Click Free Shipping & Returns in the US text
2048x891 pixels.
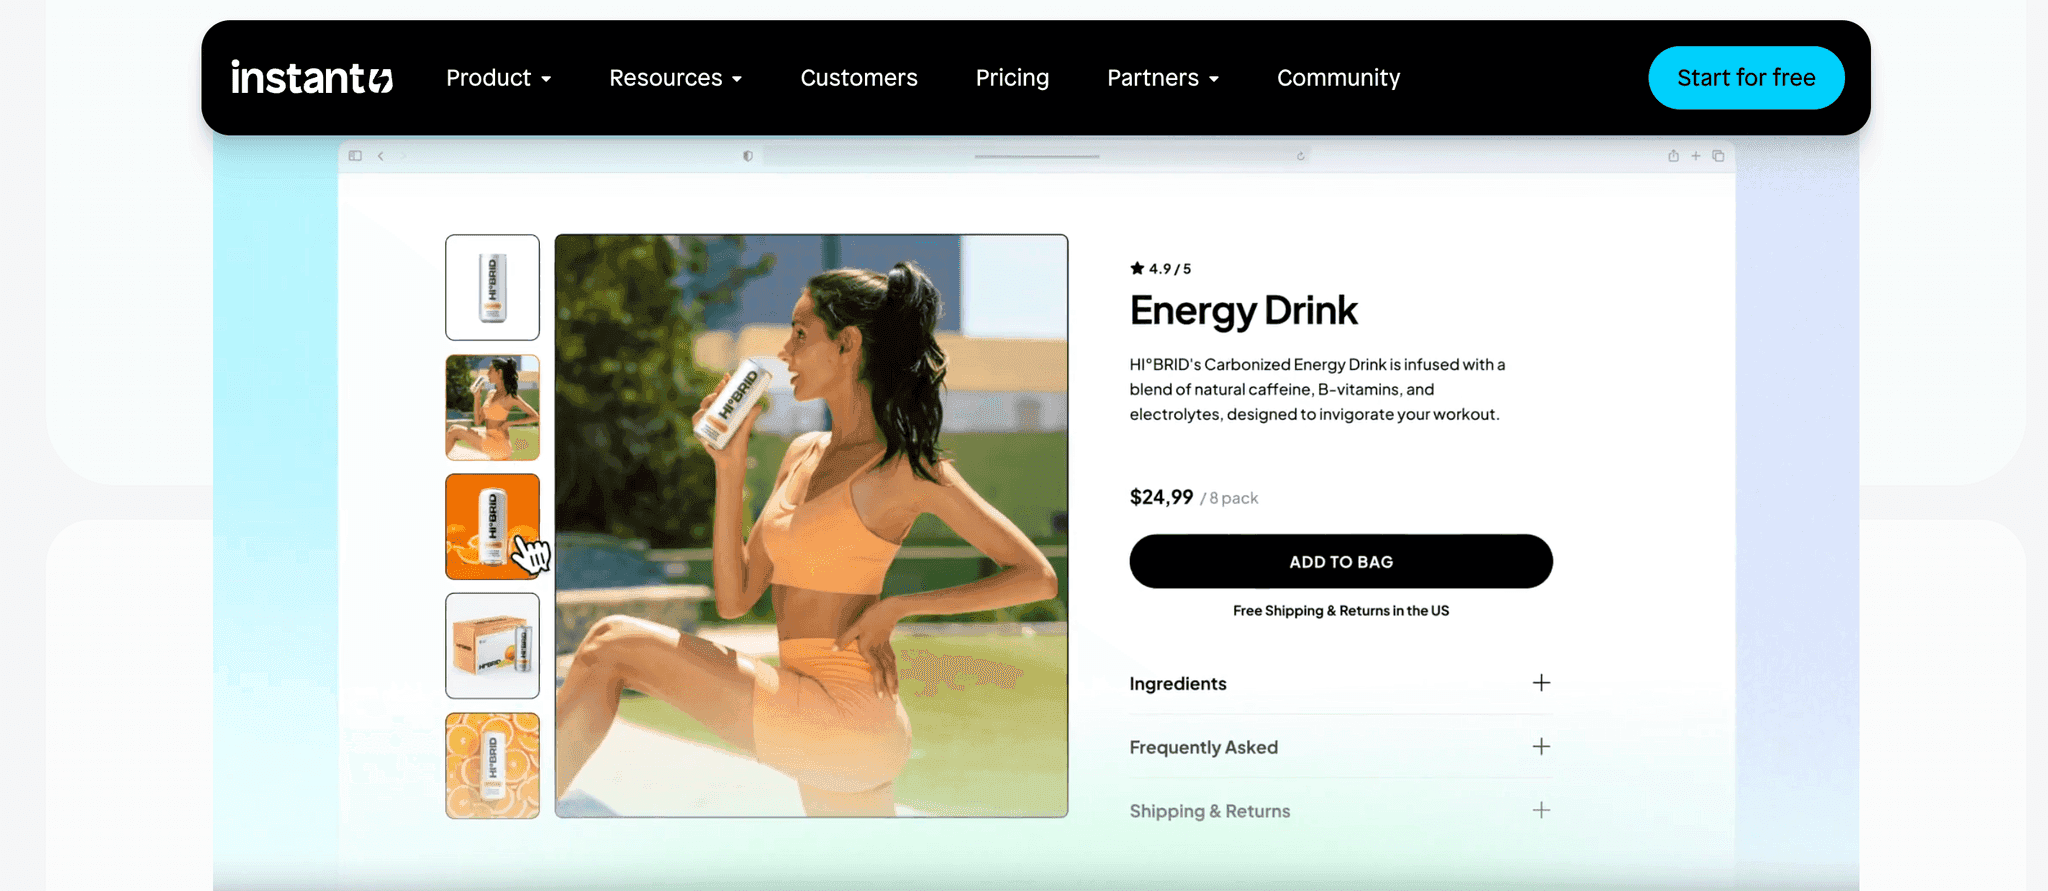1341,611
